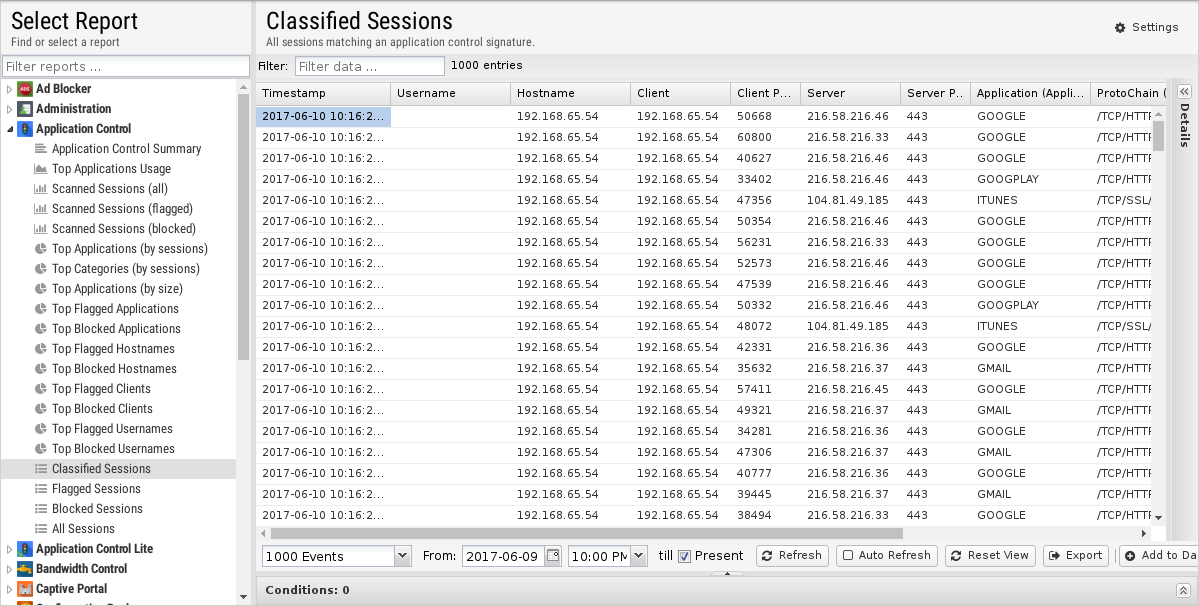
Task: Click the Application Control Lite icon
Action: 25,549
